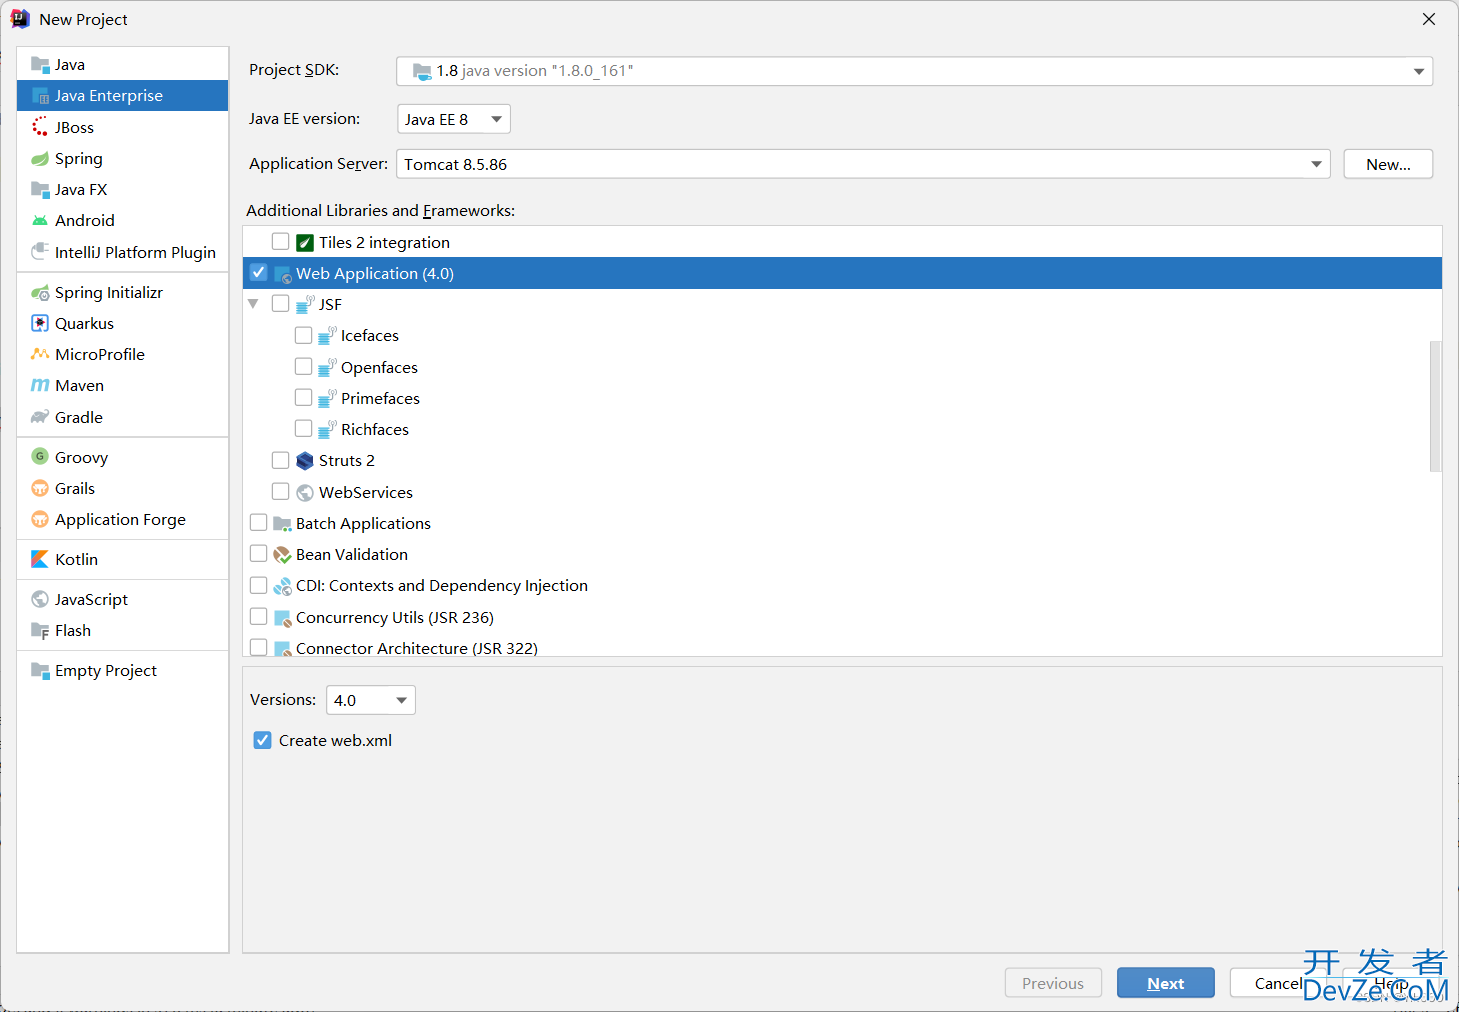
Task: Click the WebServices globe icon
Action: point(305,493)
